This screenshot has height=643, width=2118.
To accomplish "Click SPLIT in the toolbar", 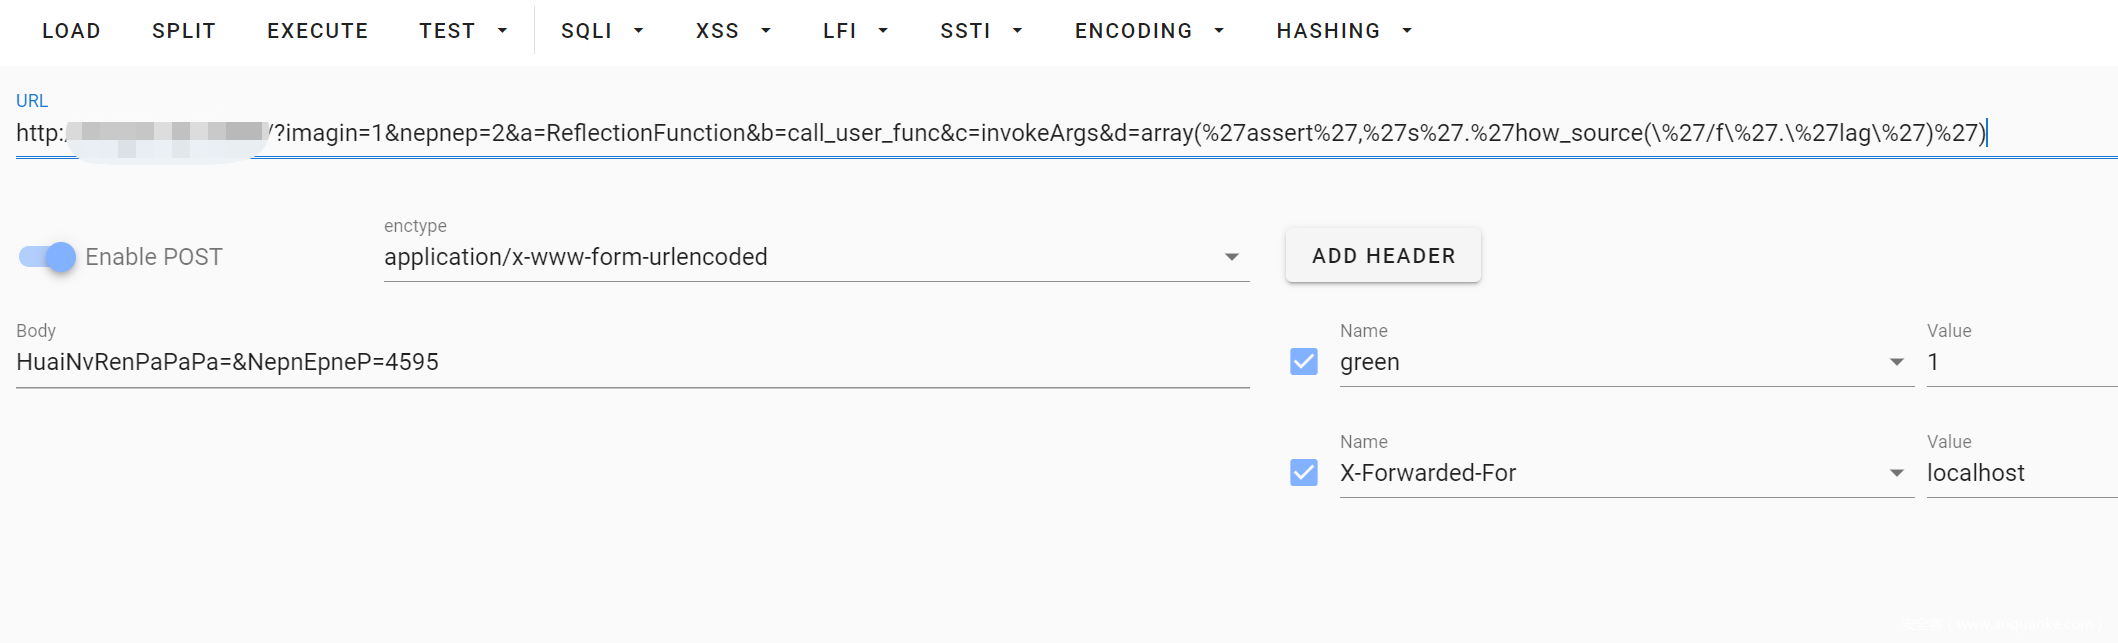I will [x=184, y=31].
